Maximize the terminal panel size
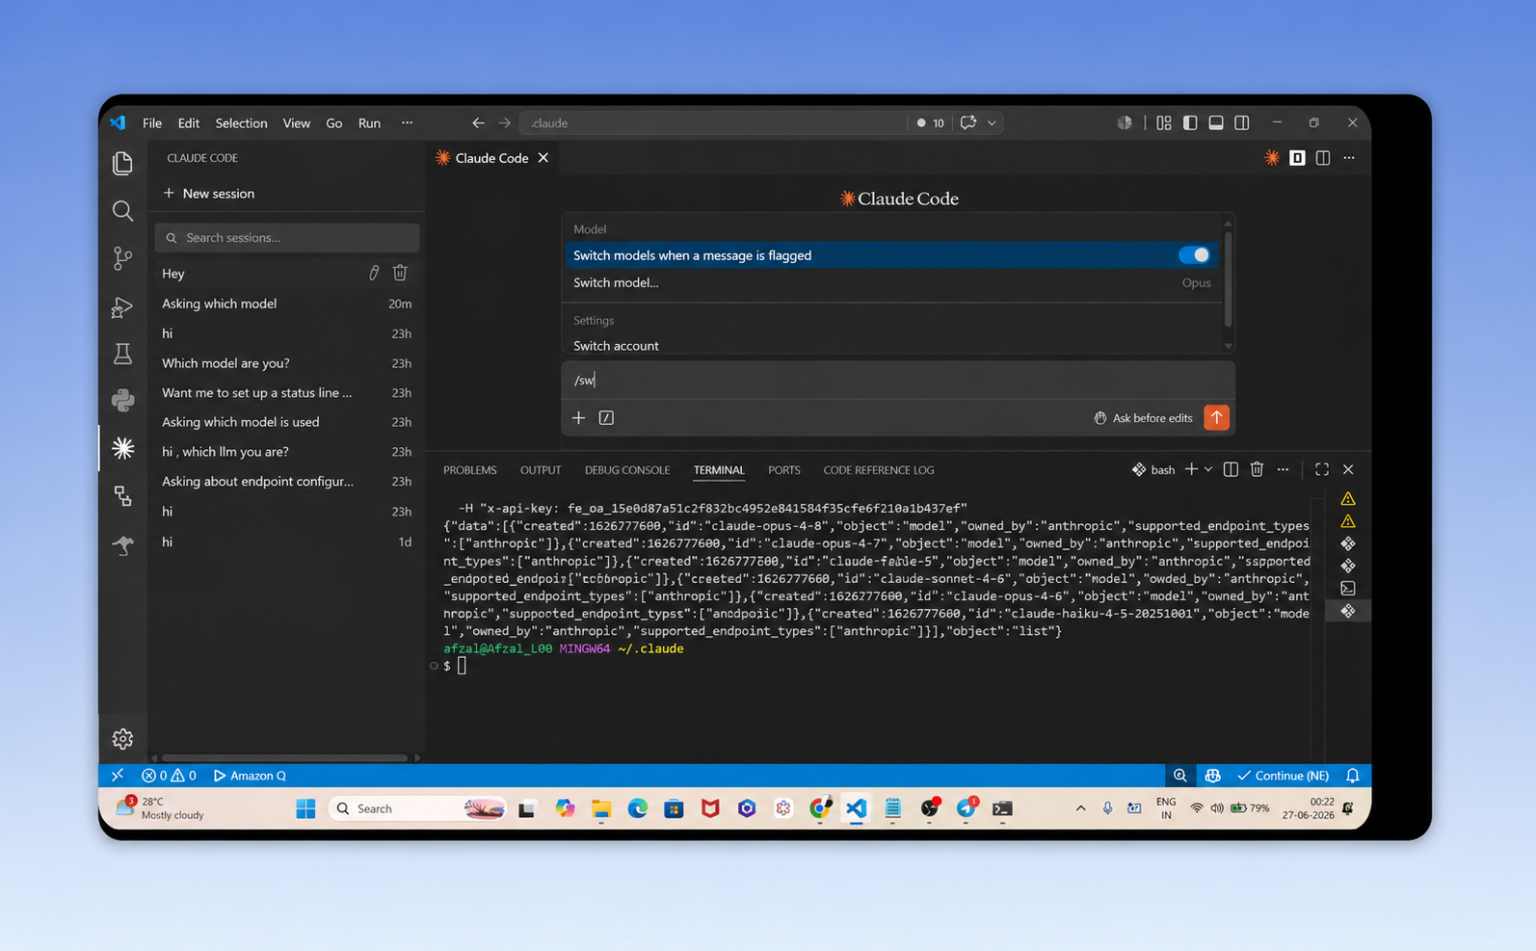The image size is (1536, 951). click(1322, 469)
